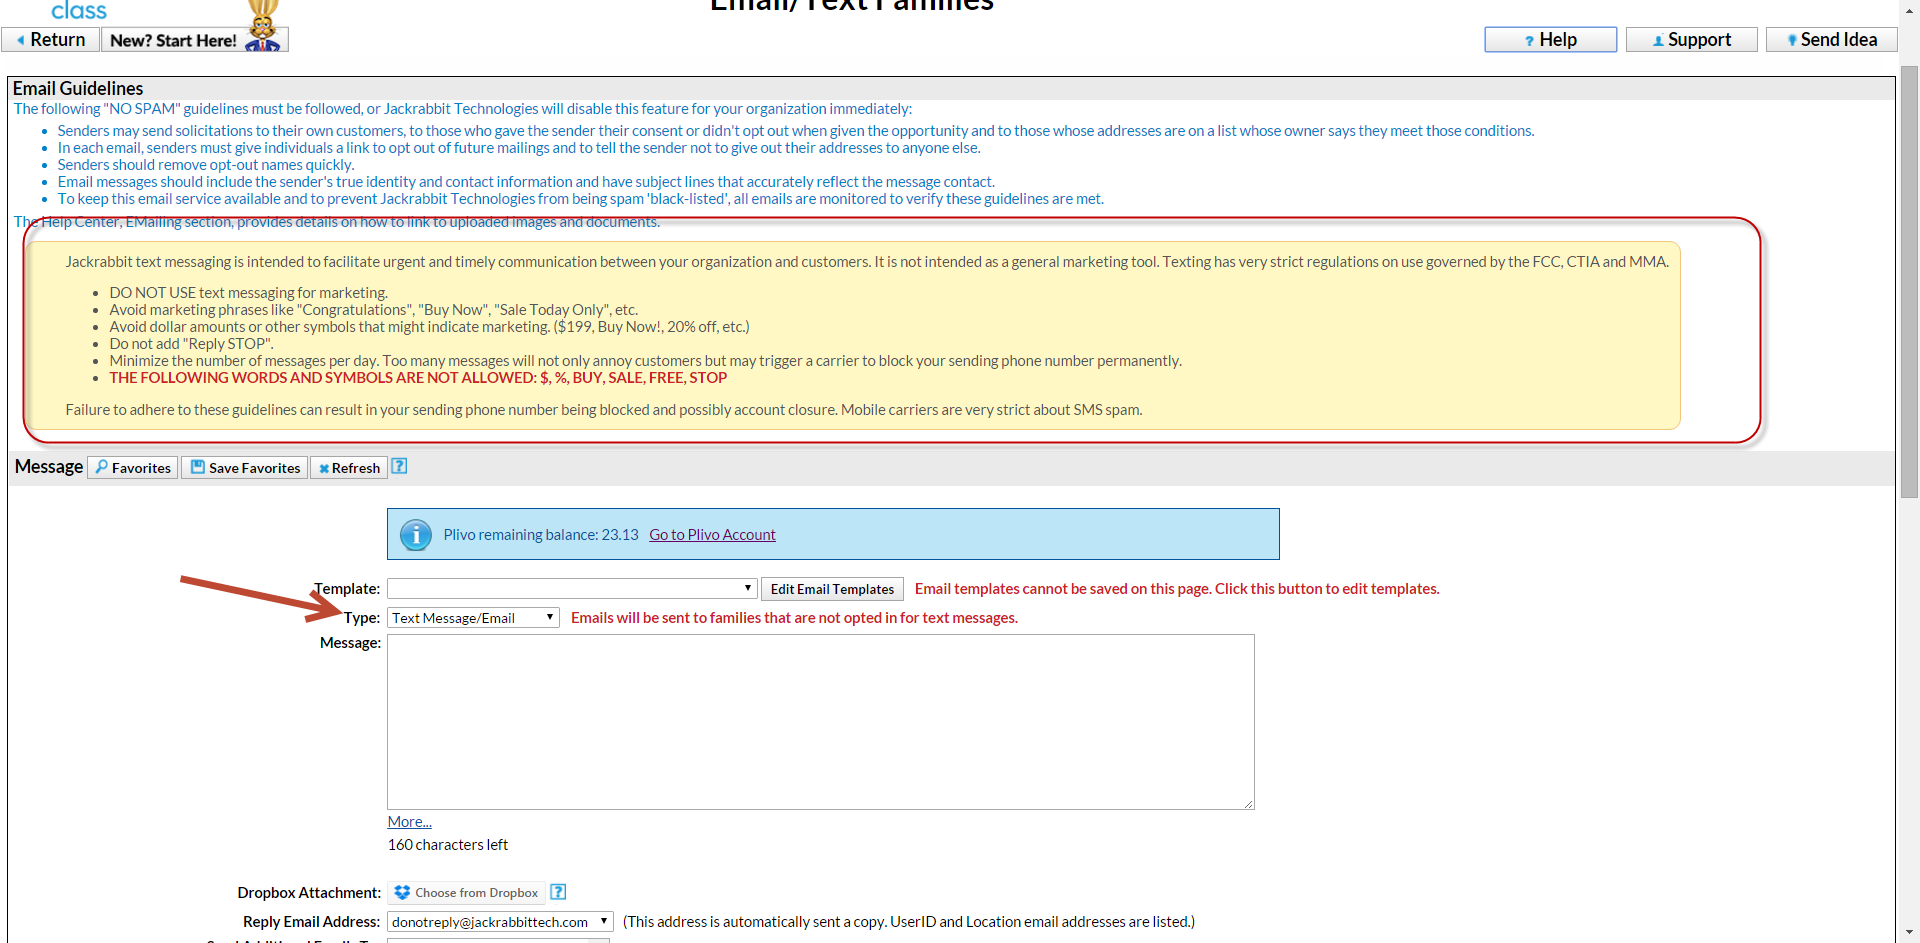Image resolution: width=1920 pixels, height=943 pixels.
Task: Open the Help page
Action: click(x=1550, y=40)
